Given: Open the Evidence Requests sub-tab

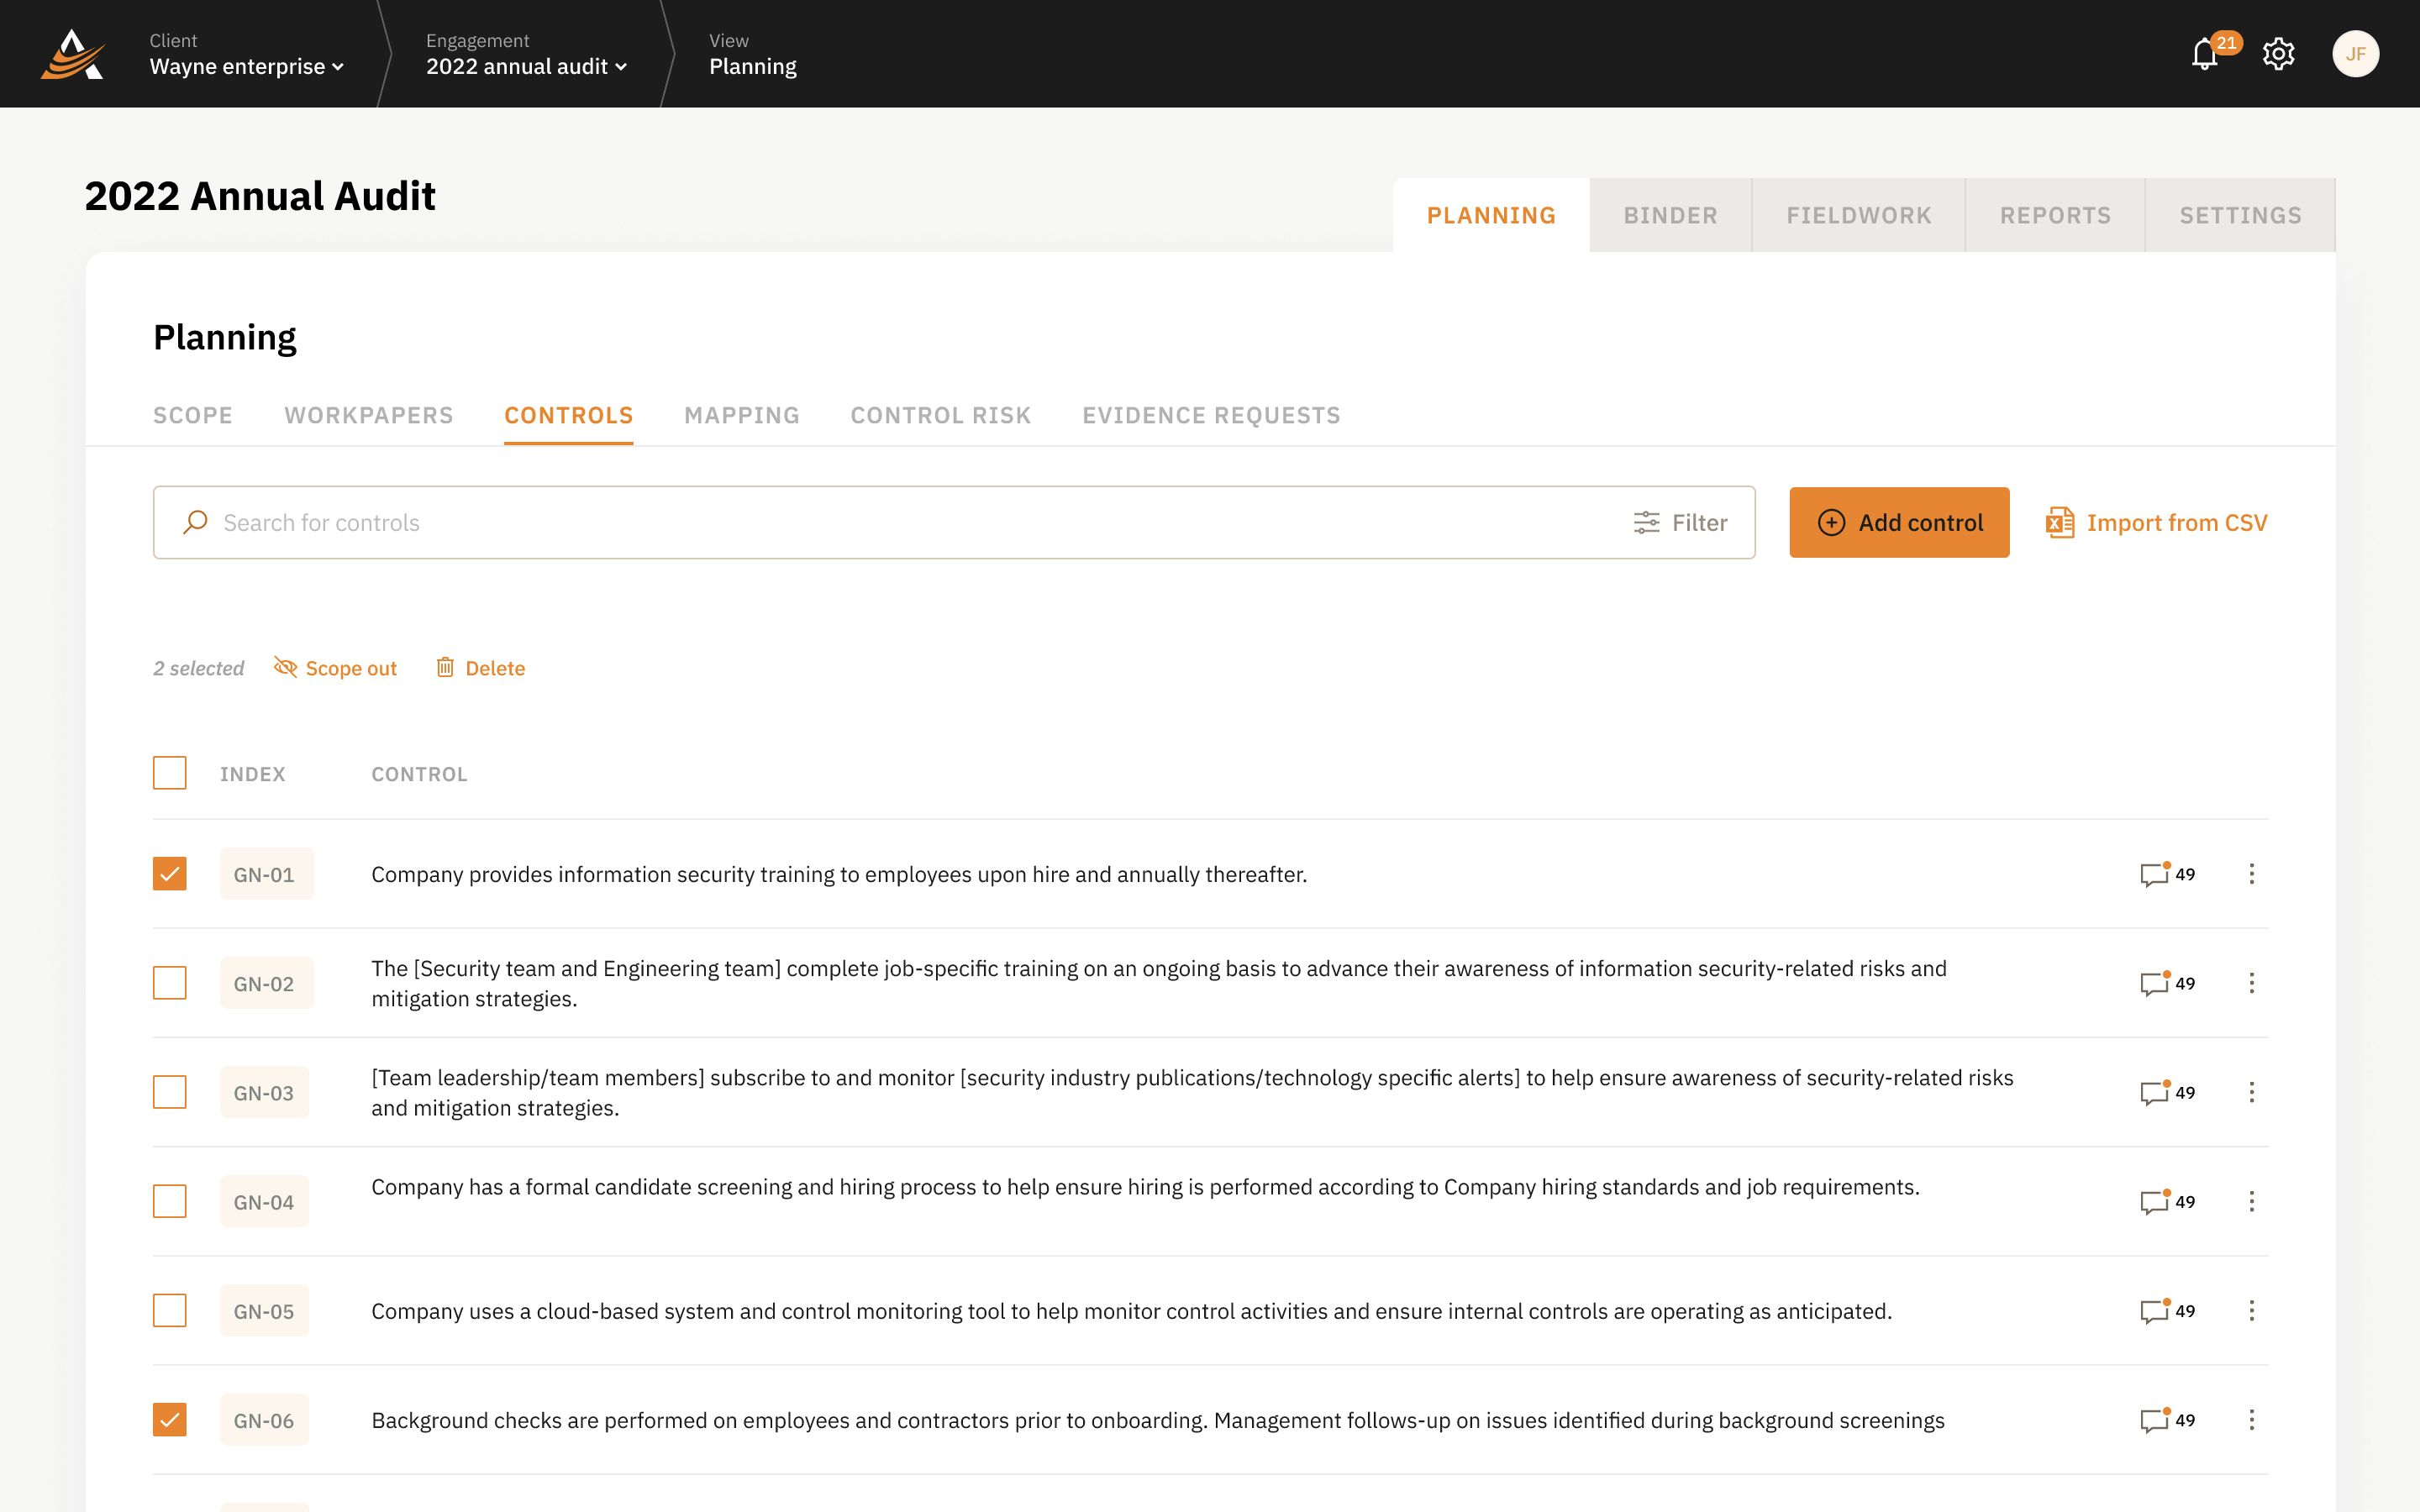Looking at the screenshot, I should pyautogui.click(x=1211, y=415).
